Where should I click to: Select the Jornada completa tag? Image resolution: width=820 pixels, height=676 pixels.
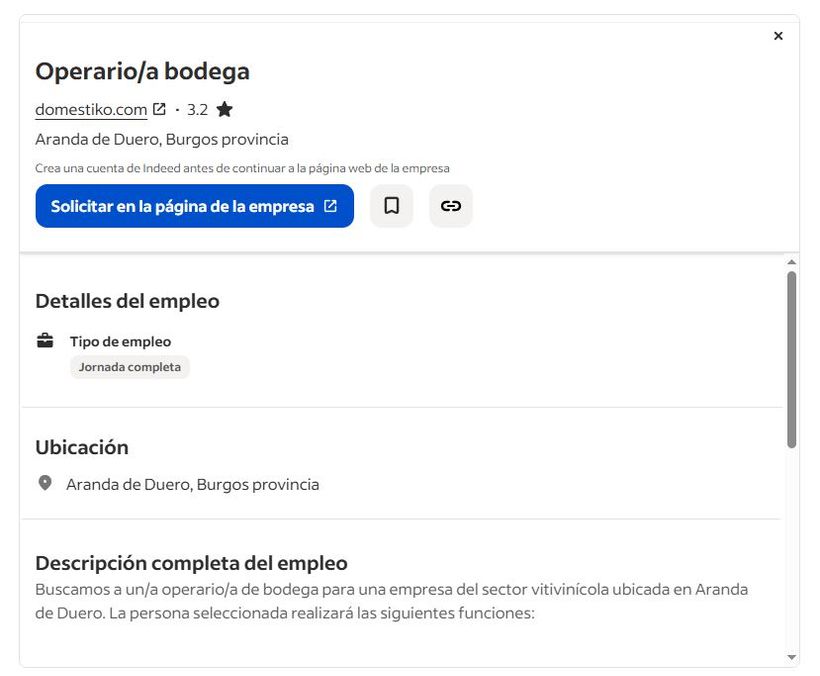coord(130,367)
